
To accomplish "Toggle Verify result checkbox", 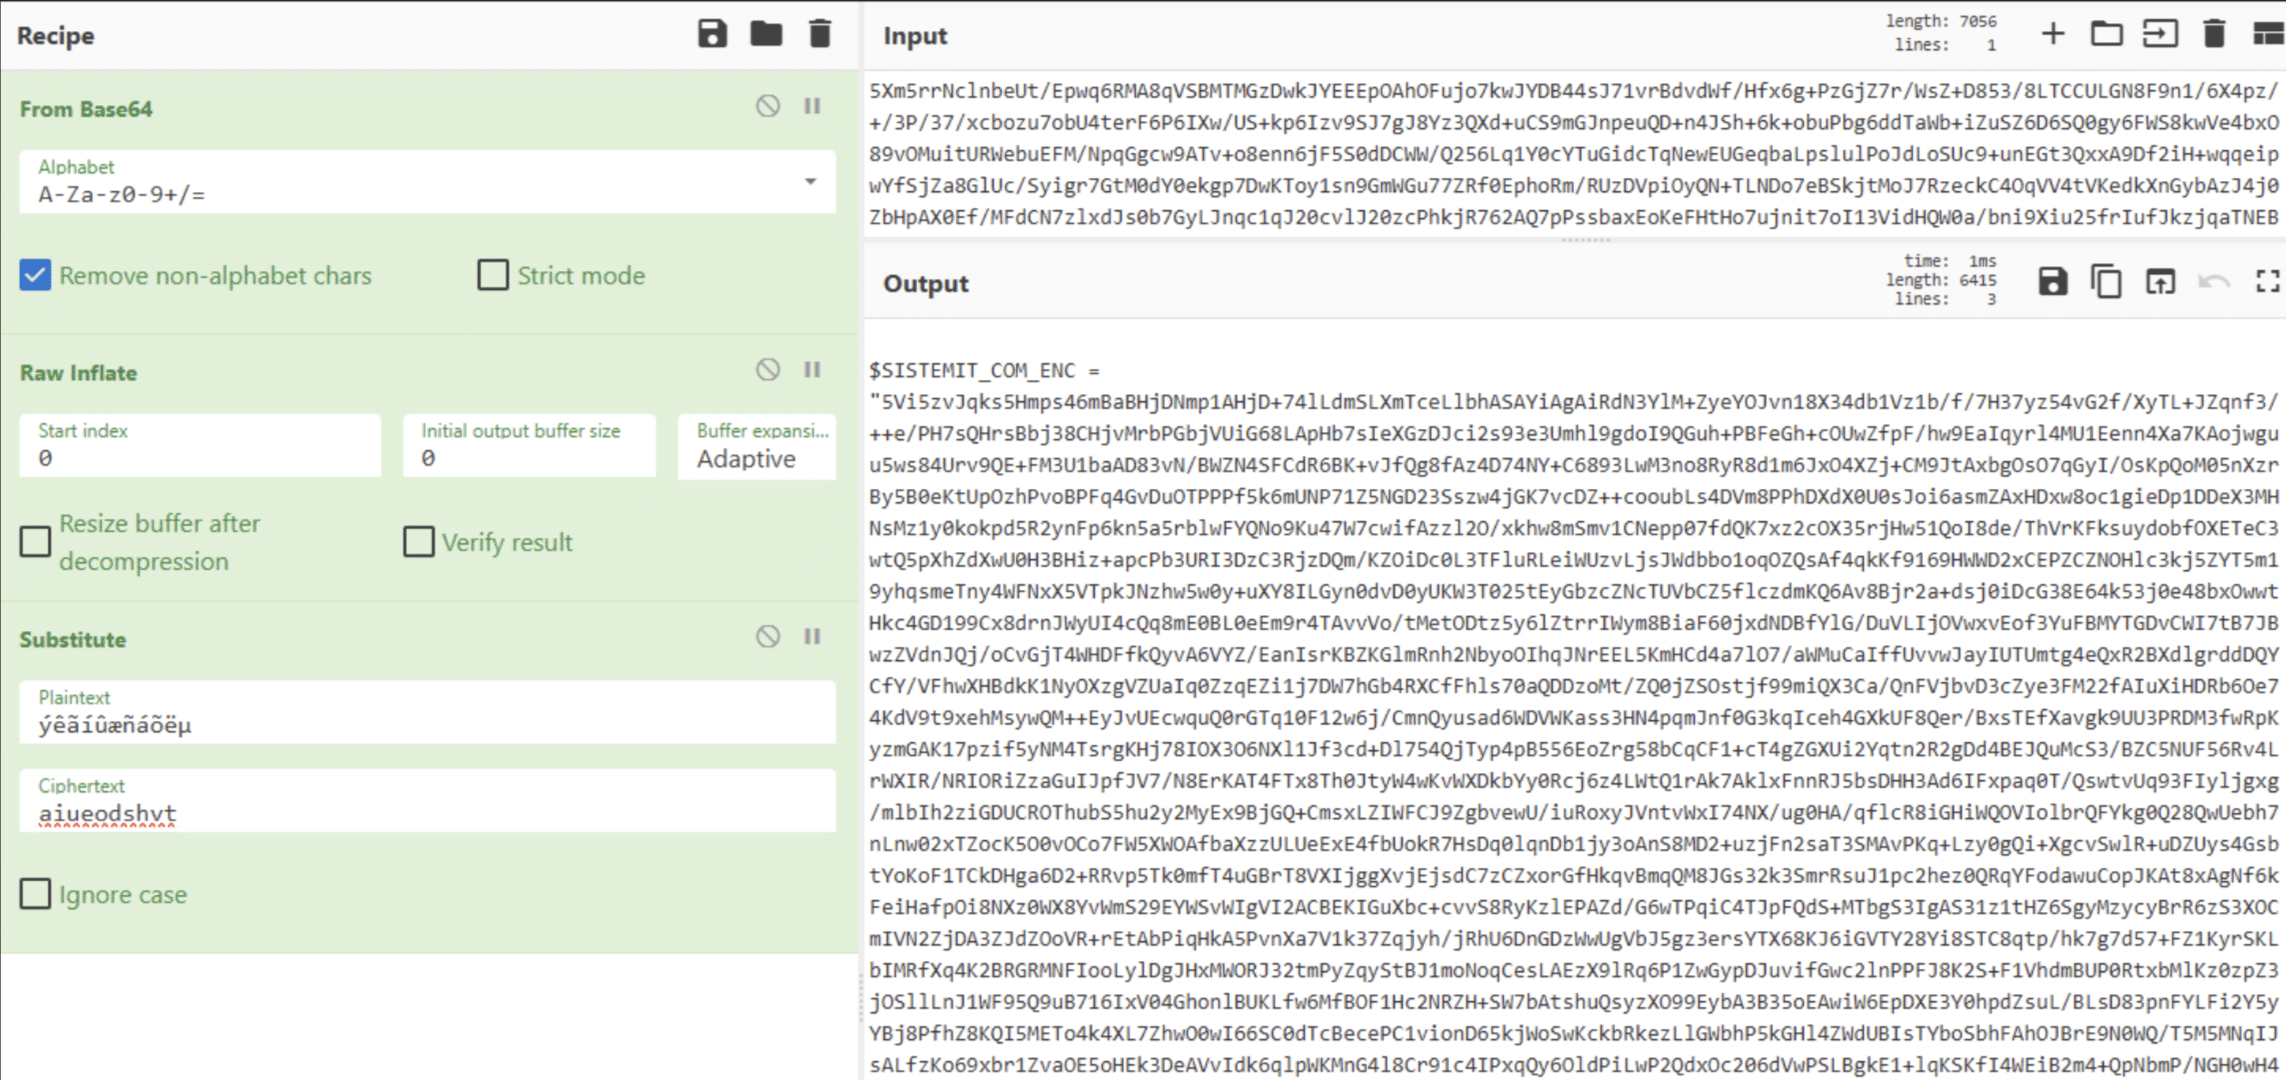I will click(x=418, y=542).
